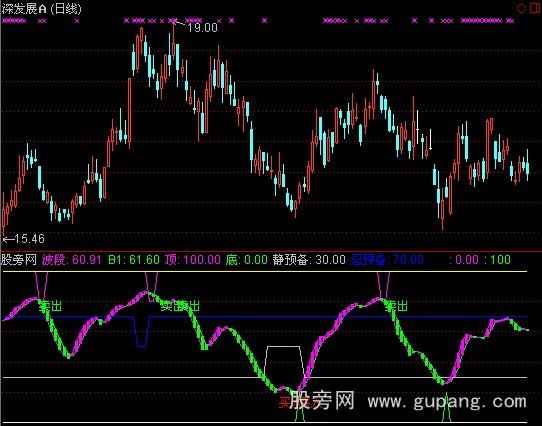The width and height of the screenshot is (542, 426).
Task: Click the 静预备: 30.00 indicator value
Action: click(309, 259)
